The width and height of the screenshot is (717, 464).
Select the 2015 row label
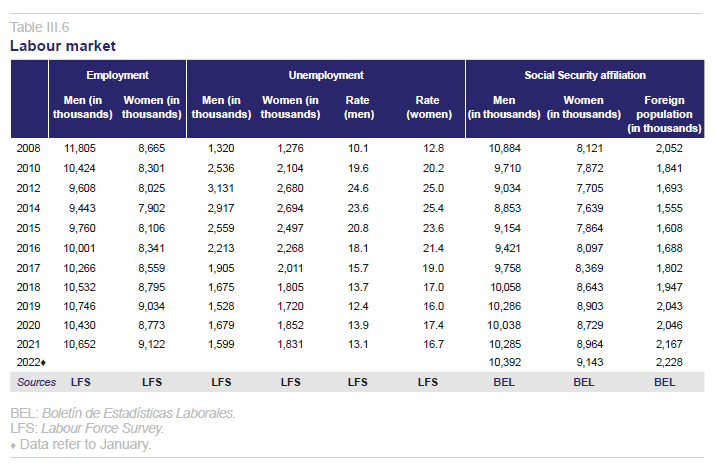point(28,227)
